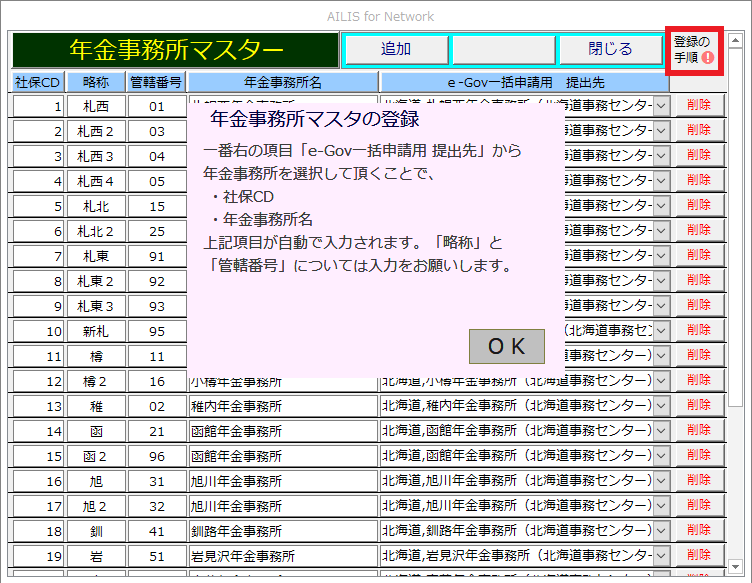Select 年金事務所名 field for row 13 稚内年金事務所
This screenshot has width=752, height=583.
tap(283, 406)
